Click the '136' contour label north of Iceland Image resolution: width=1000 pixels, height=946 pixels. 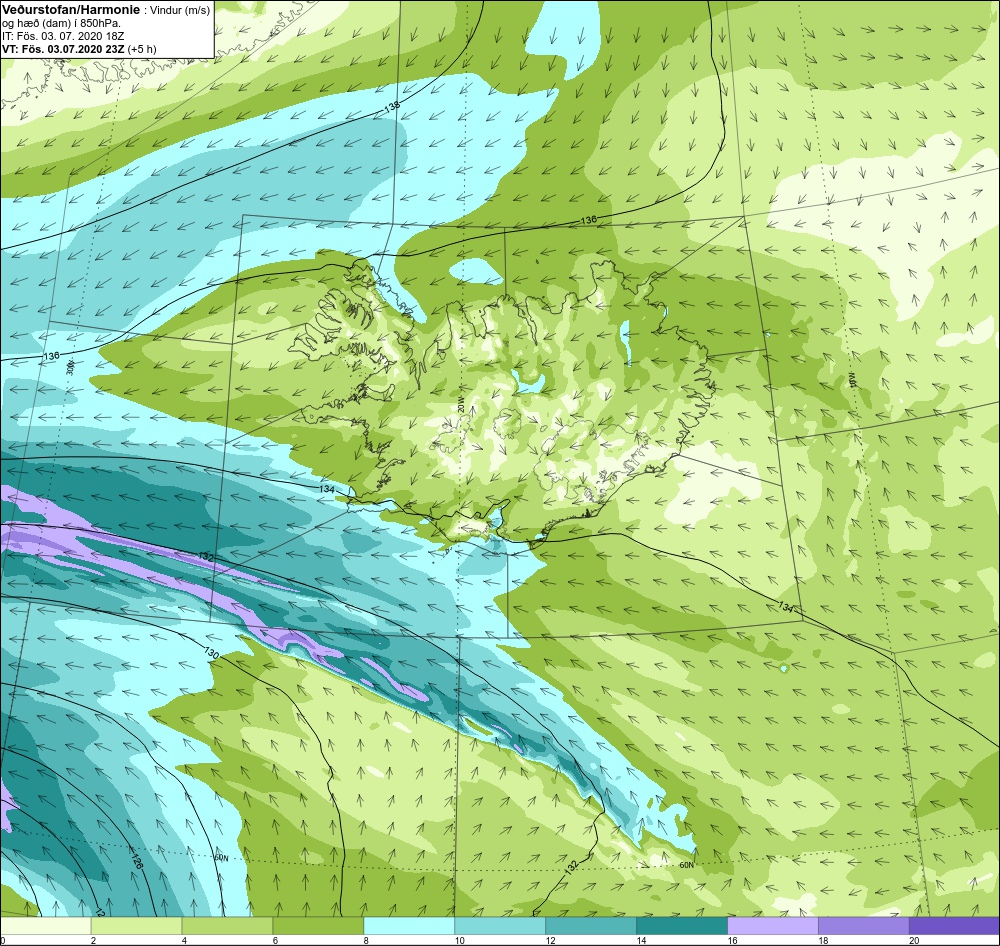click(589, 219)
